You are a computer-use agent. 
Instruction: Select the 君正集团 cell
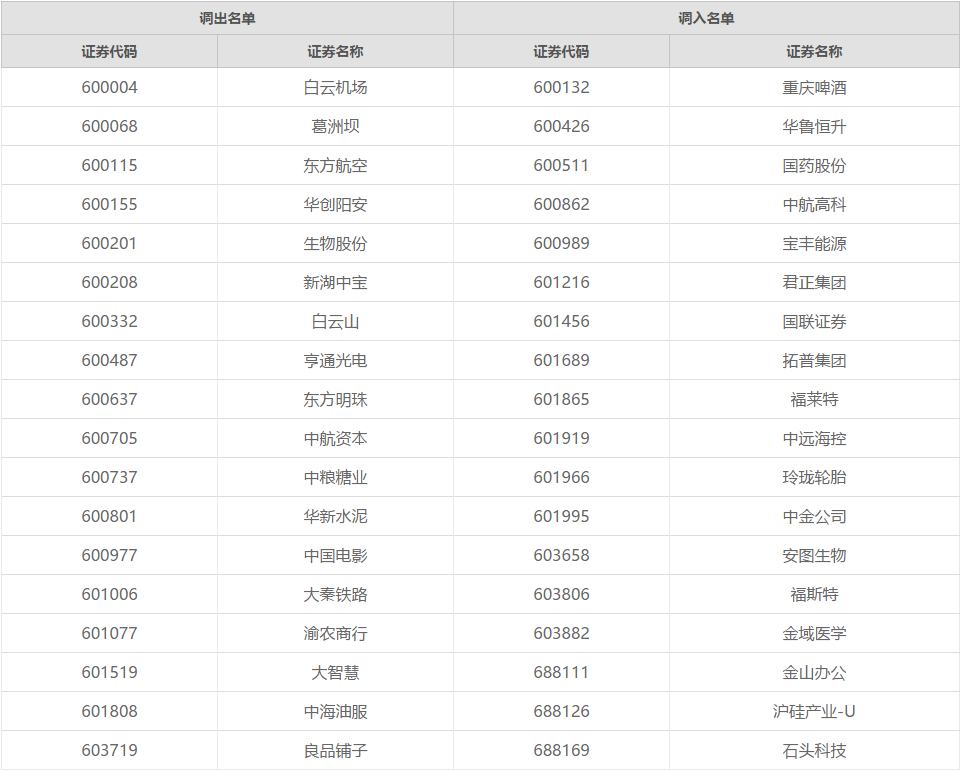(x=814, y=283)
